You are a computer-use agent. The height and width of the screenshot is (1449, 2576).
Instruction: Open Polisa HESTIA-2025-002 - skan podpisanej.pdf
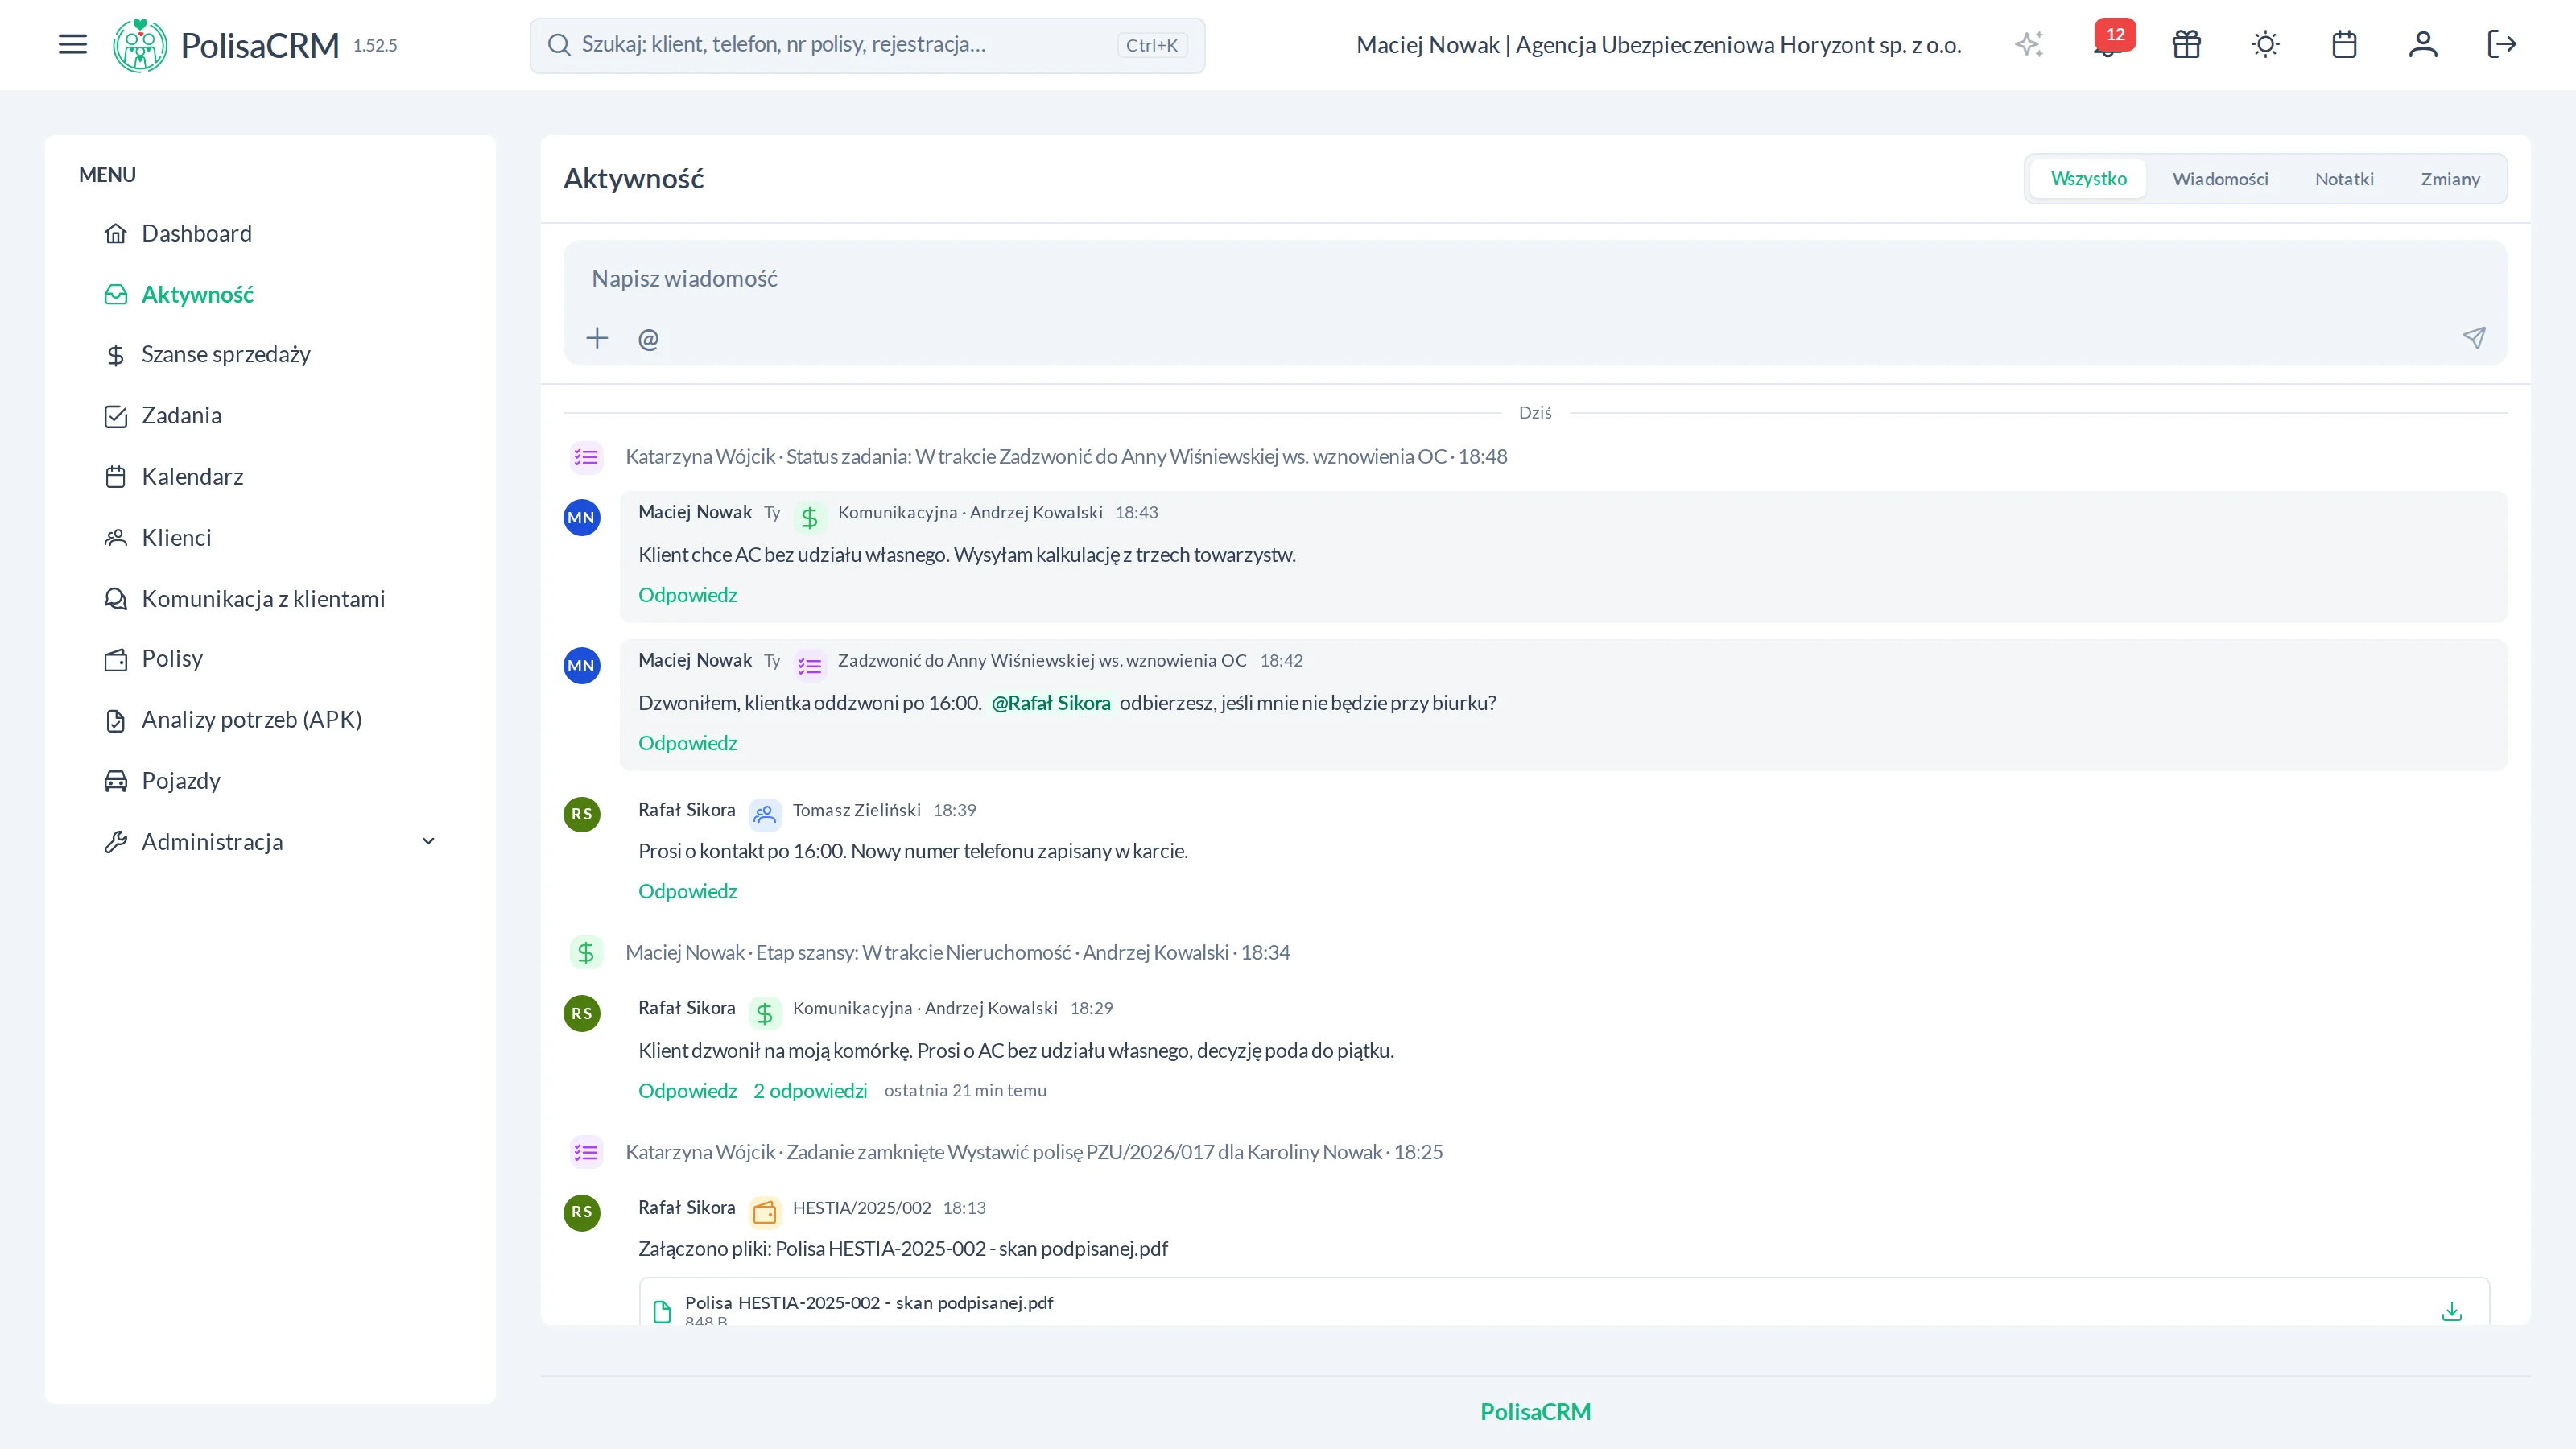click(868, 1303)
